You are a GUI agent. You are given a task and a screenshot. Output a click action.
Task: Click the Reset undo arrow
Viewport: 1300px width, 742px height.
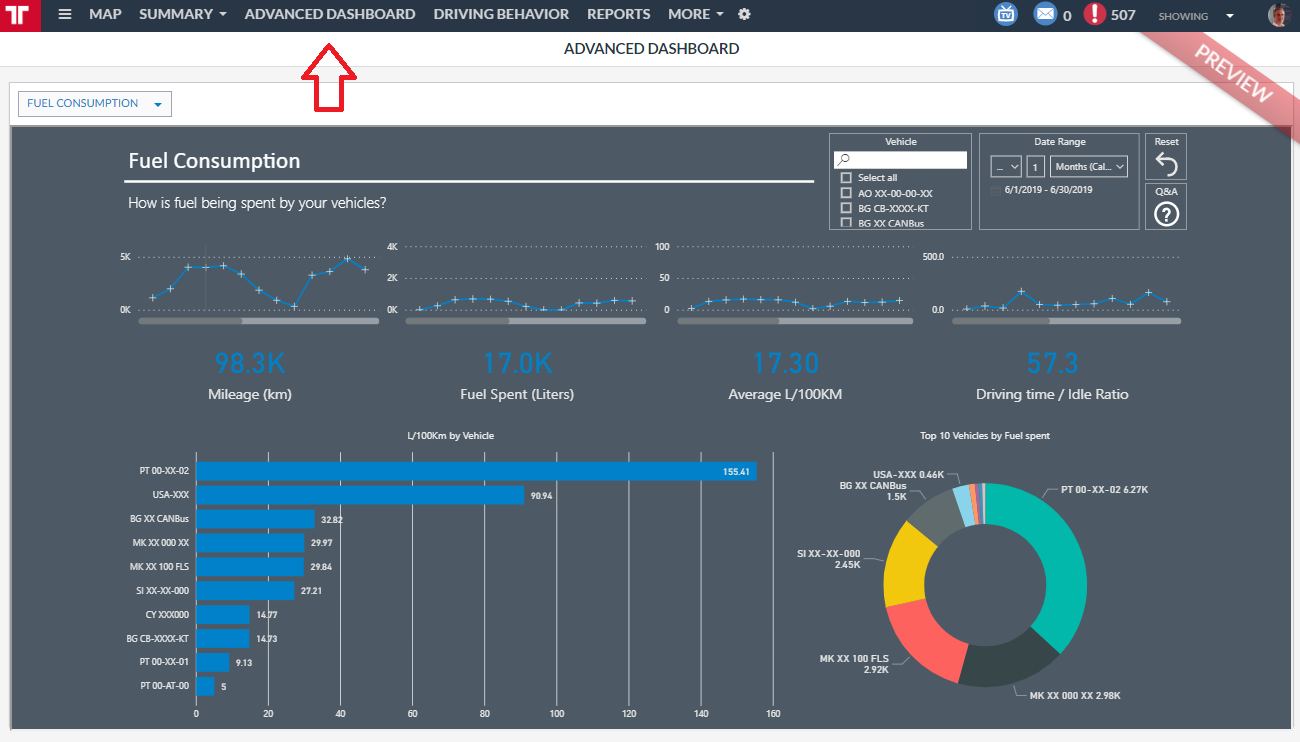(x=1166, y=165)
